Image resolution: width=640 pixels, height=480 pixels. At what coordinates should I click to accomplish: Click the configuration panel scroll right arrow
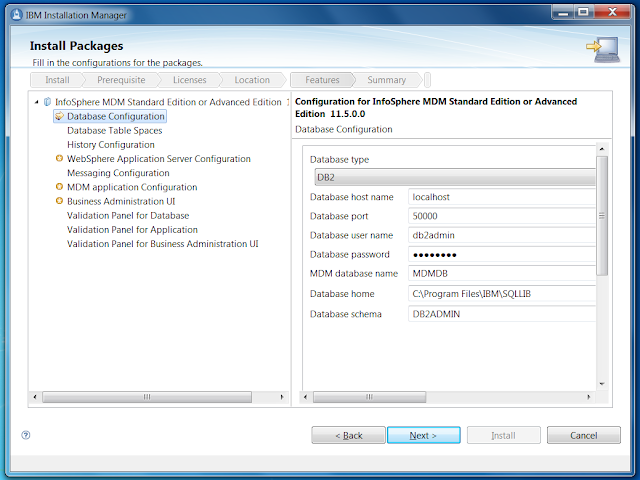(x=588, y=397)
